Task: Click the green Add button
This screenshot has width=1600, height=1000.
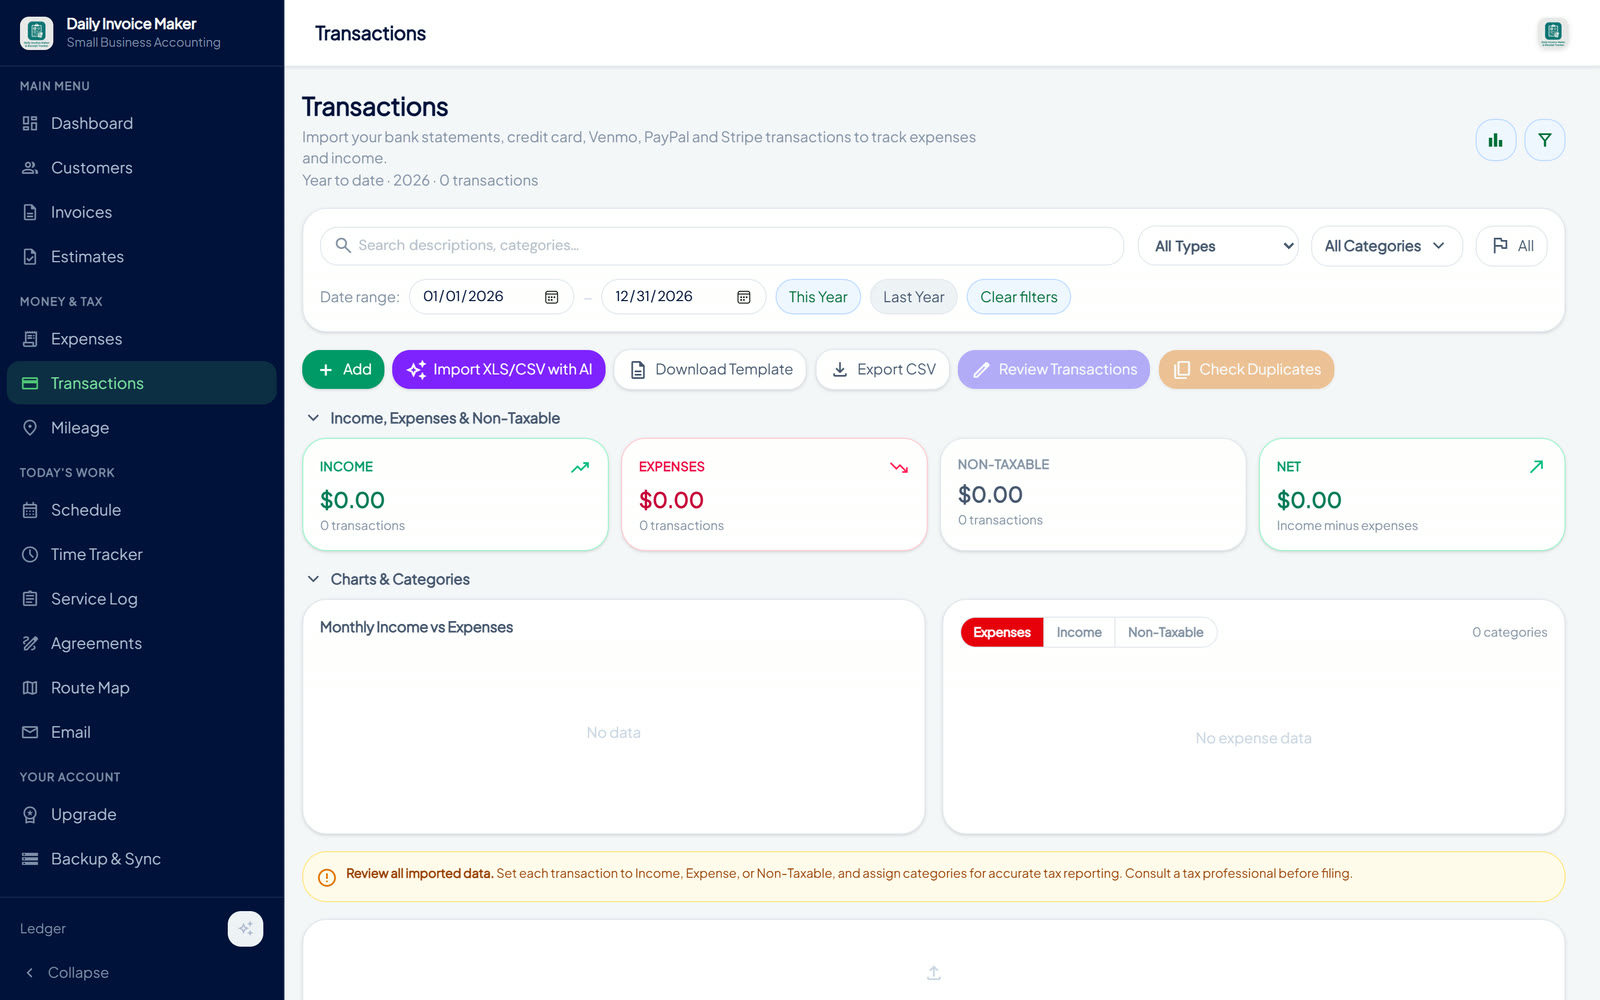Action: point(343,369)
